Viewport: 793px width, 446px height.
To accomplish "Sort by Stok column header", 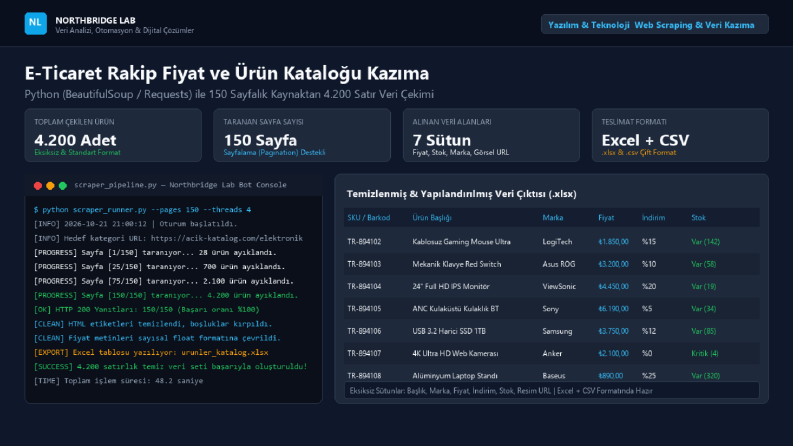I will [698, 217].
